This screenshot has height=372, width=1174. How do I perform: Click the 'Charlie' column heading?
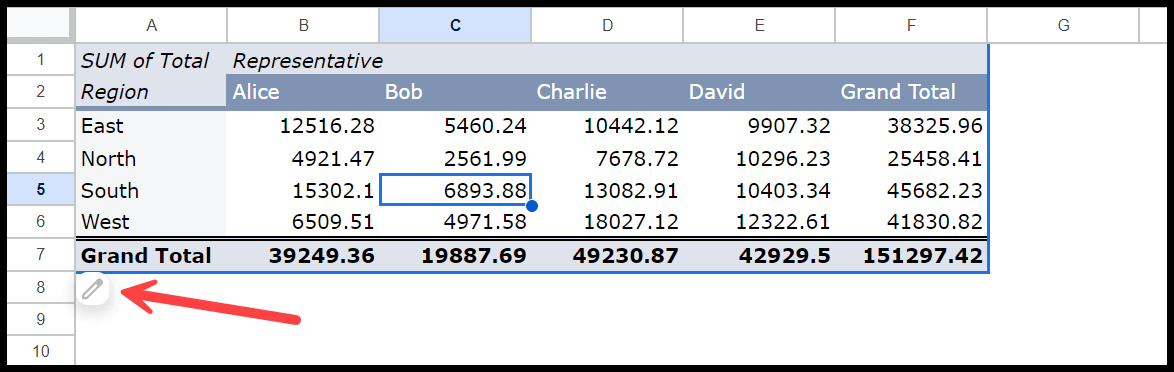coord(607,92)
